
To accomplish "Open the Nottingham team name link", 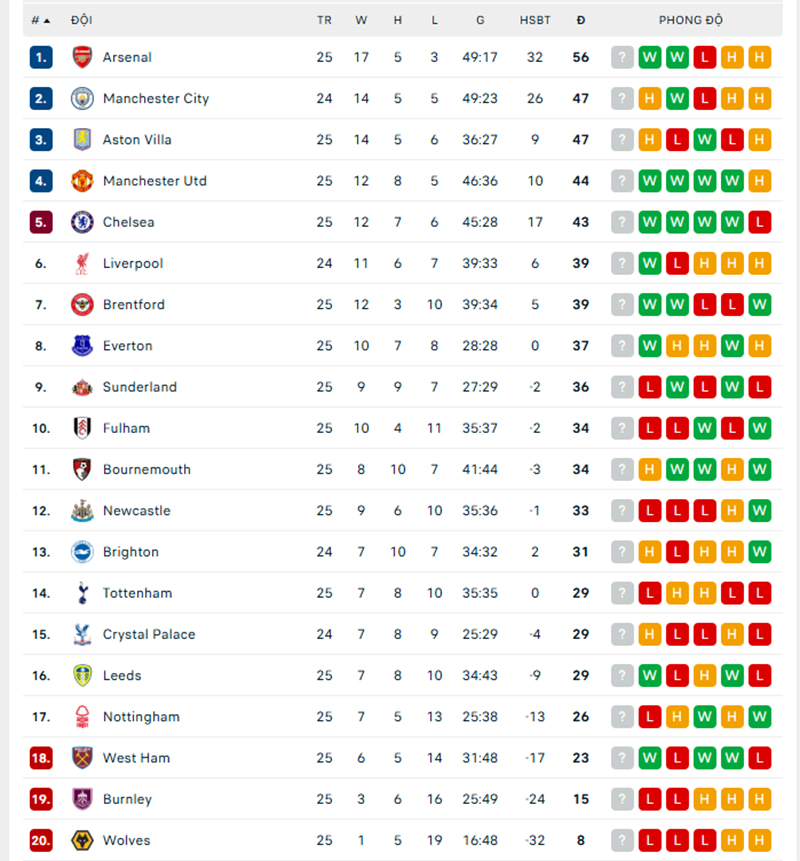I will click(x=141, y=717).
